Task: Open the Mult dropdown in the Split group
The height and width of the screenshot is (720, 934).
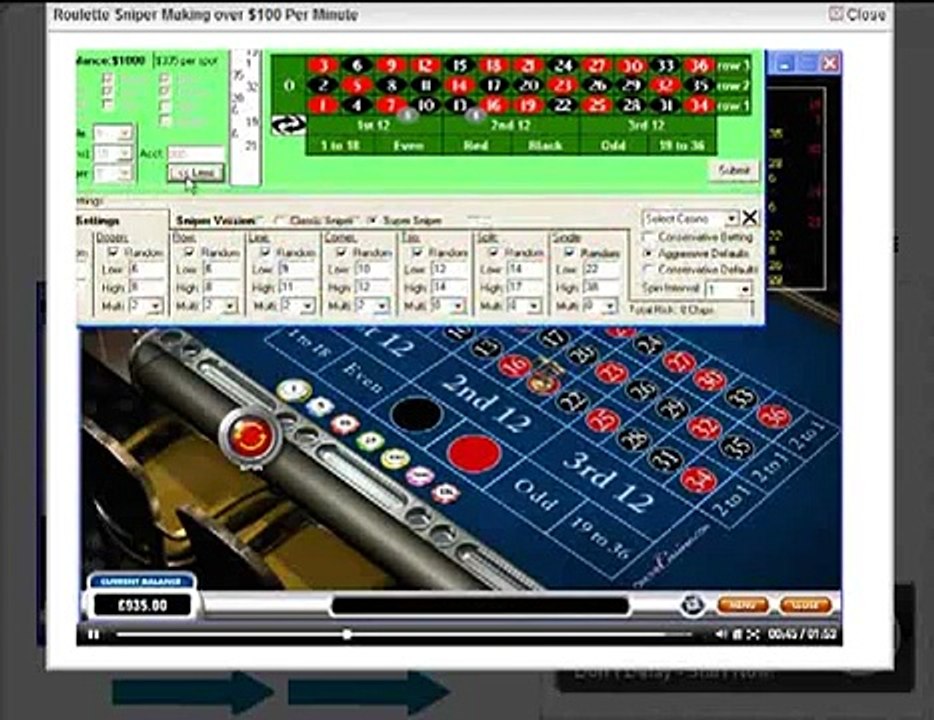Action: 524,306
